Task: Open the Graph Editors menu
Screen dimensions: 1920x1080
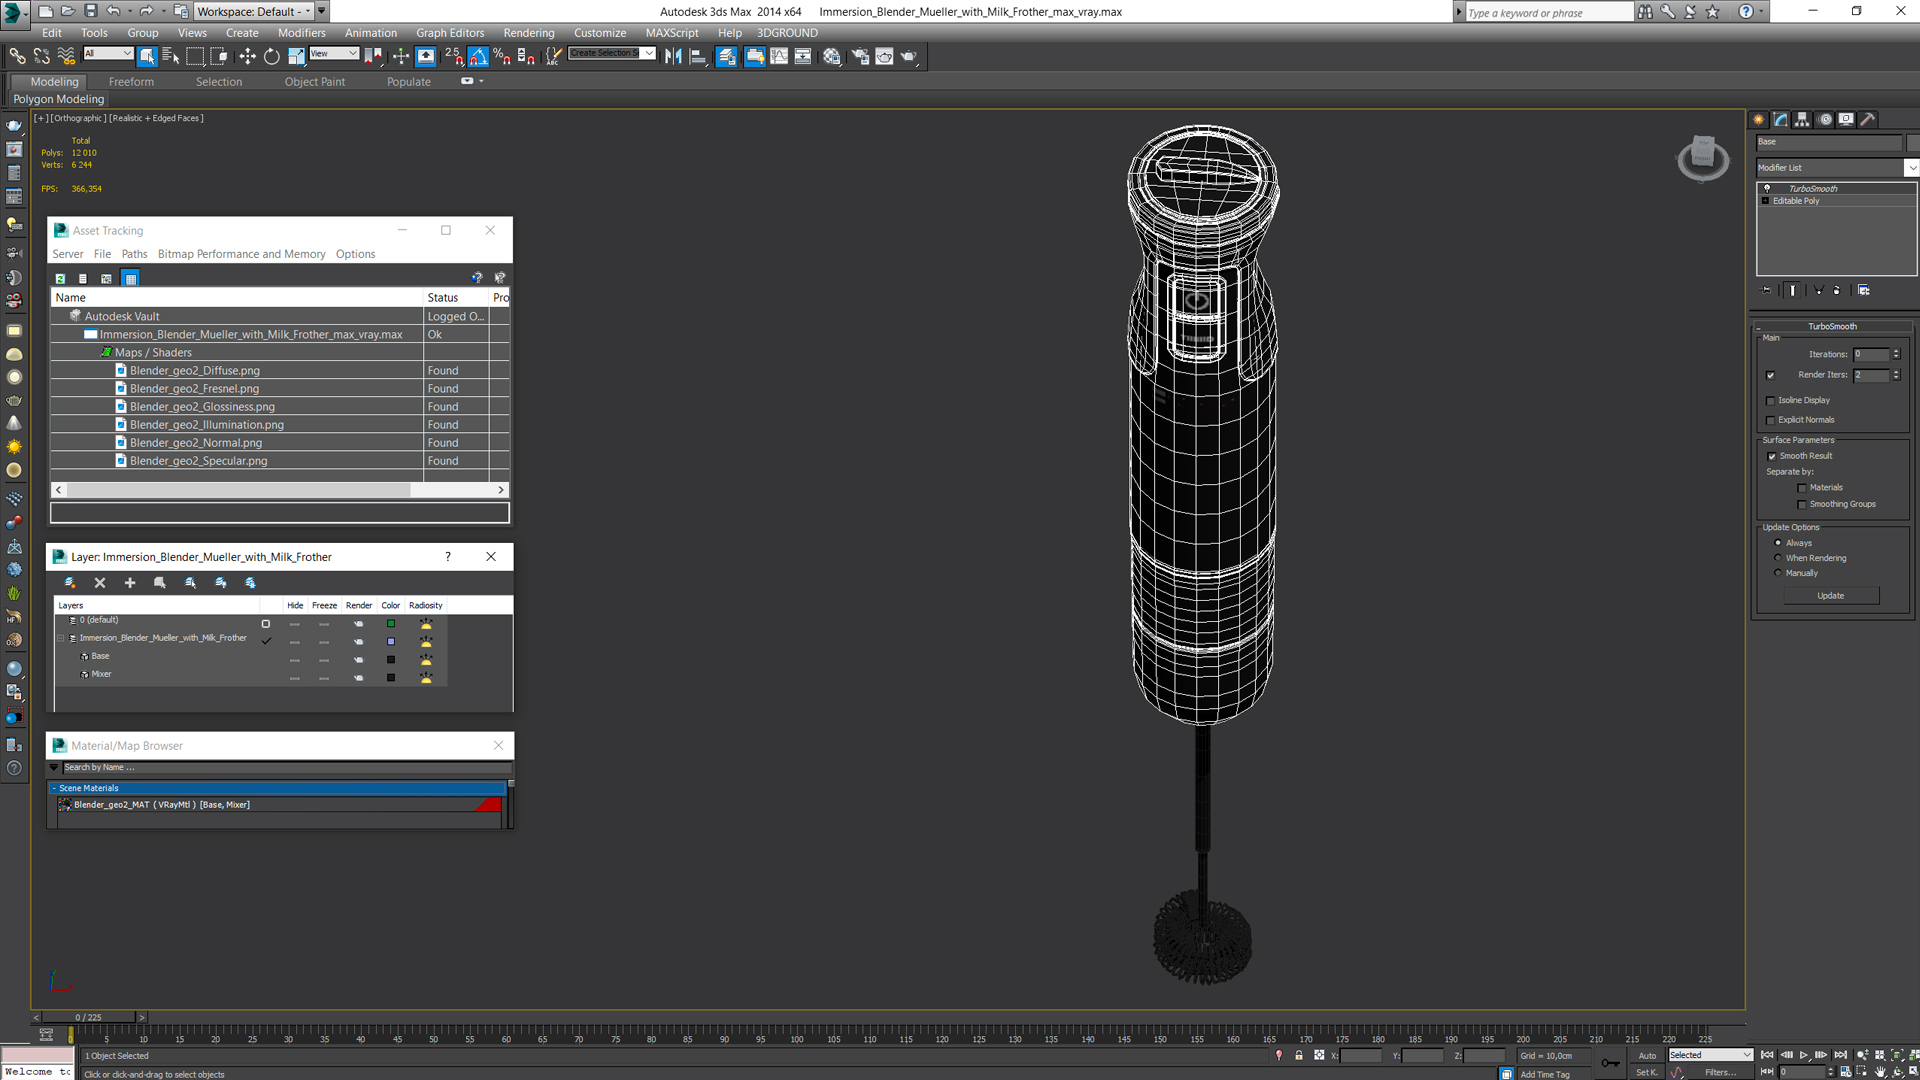Action: 450,33
